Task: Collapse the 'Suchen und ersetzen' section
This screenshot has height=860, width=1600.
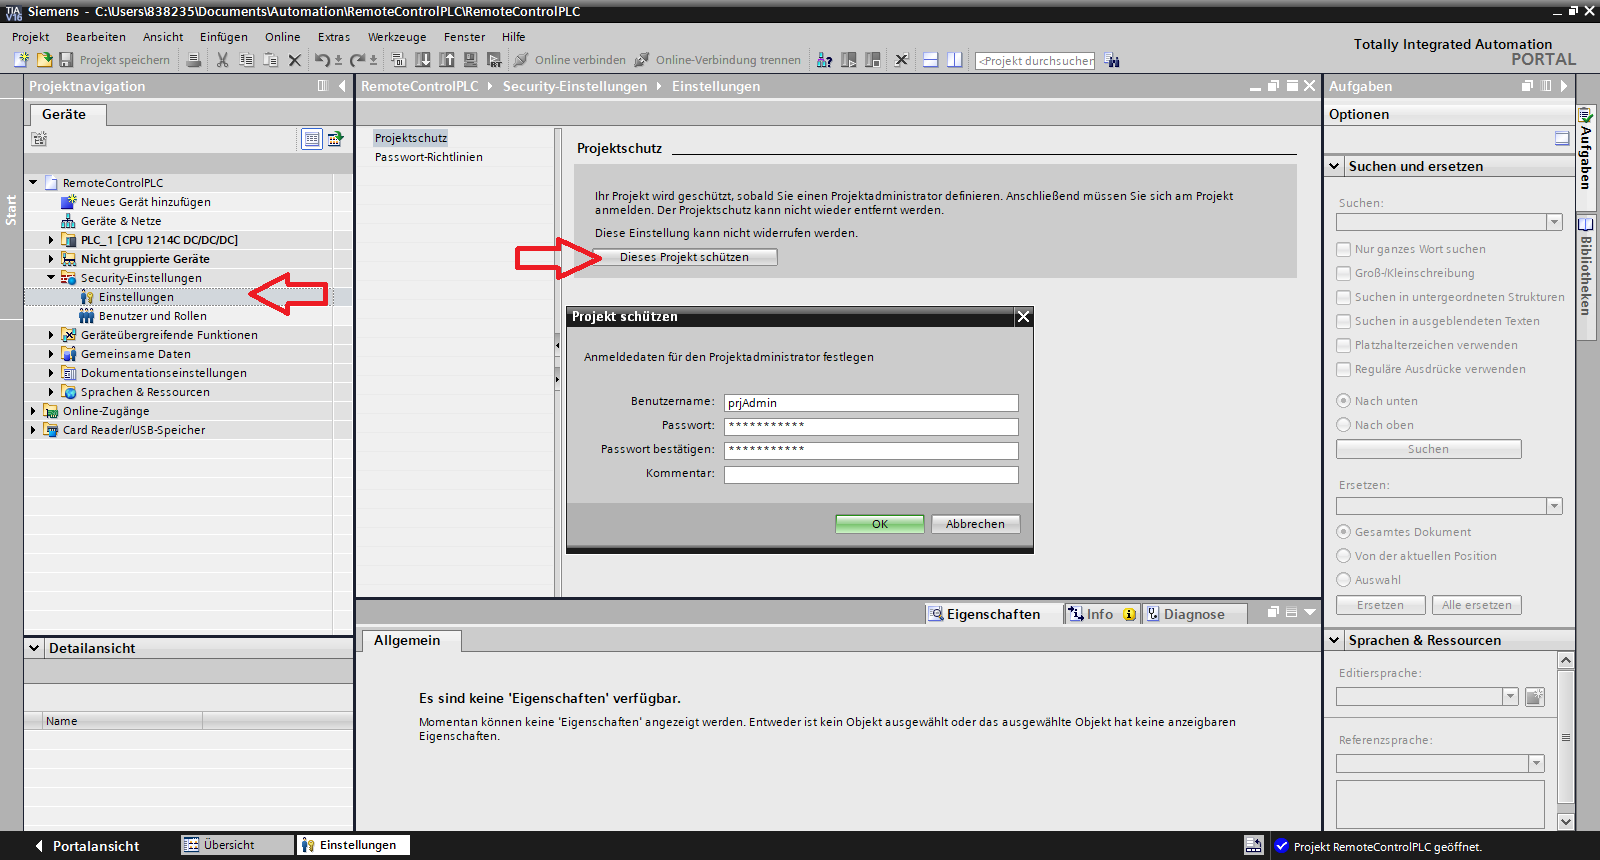Action: point(1335,166)
